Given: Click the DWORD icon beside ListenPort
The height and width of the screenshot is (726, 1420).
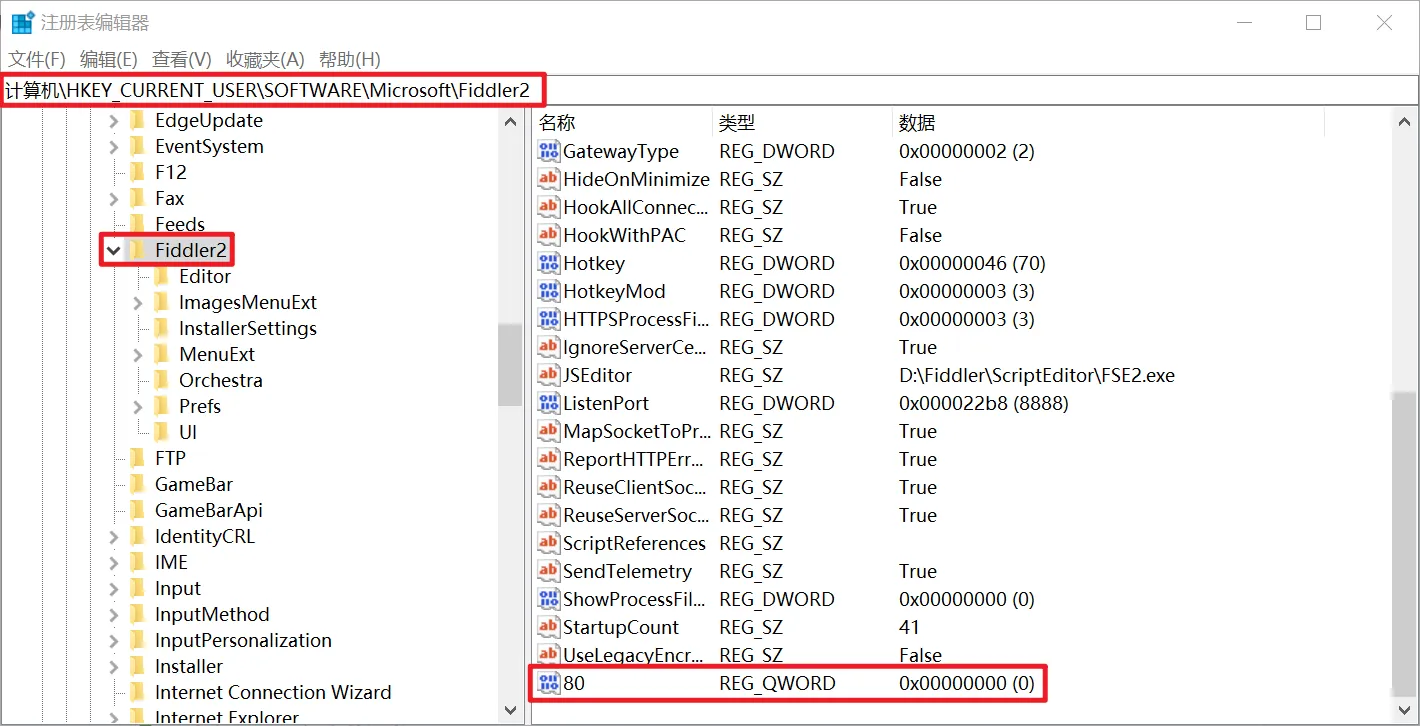Looking at the screenshot, I should coord(548,403).
